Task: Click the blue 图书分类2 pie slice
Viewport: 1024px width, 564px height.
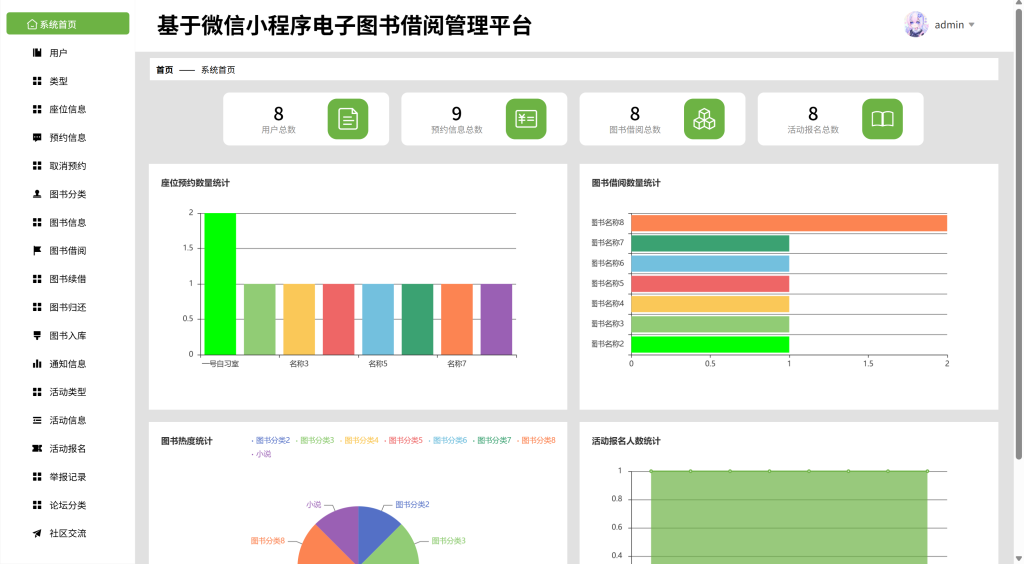Action: pos(376,525)
